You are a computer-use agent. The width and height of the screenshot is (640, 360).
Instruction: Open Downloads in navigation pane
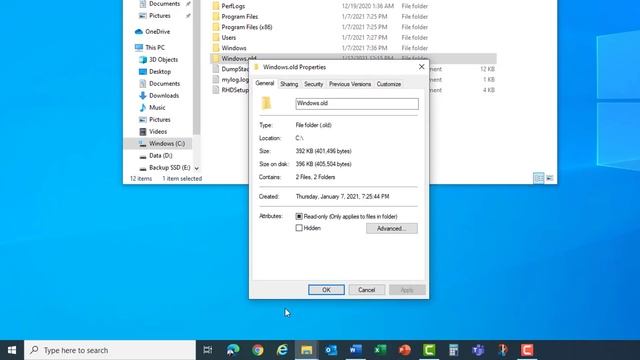pos(164,96)
